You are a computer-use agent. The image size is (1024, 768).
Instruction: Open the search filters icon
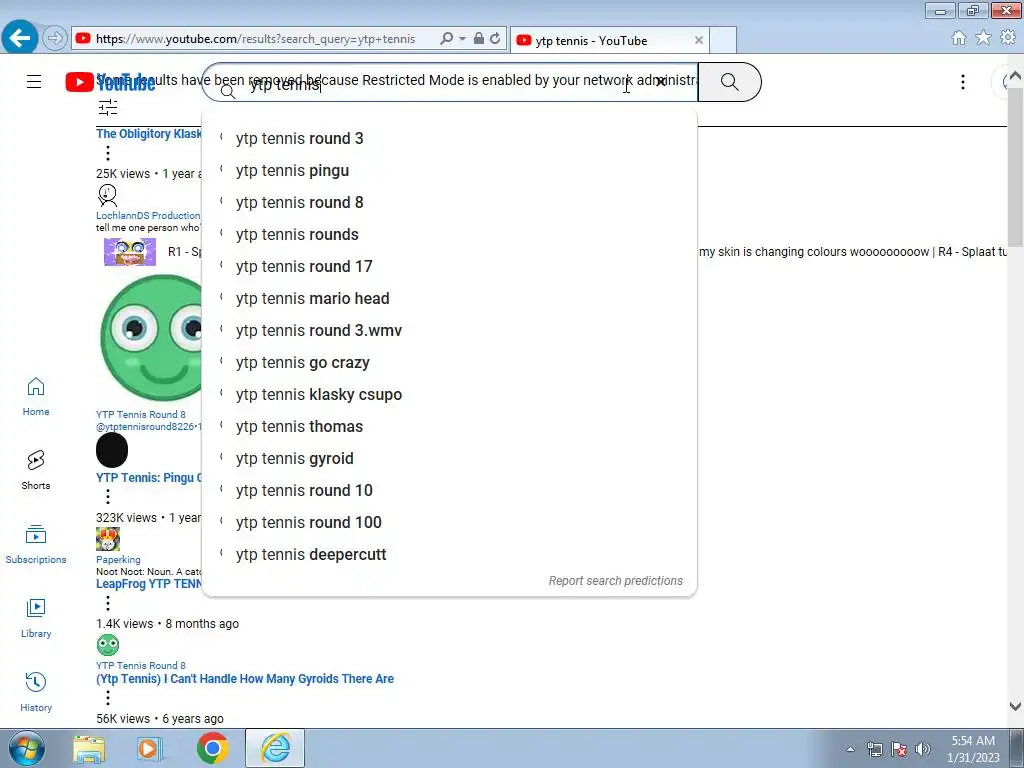click(108, 107)
